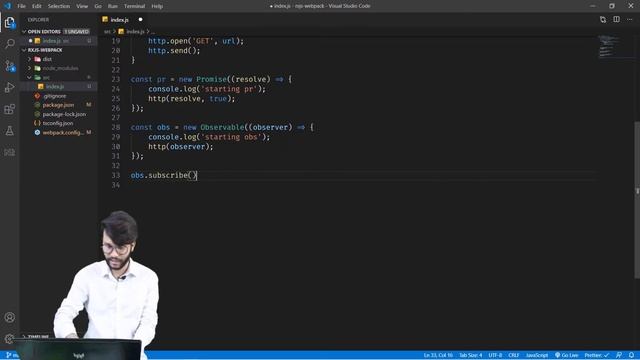This screenshot has height=360, width=640.
Task: Click the word Promise on line 23
Action: 211,79
